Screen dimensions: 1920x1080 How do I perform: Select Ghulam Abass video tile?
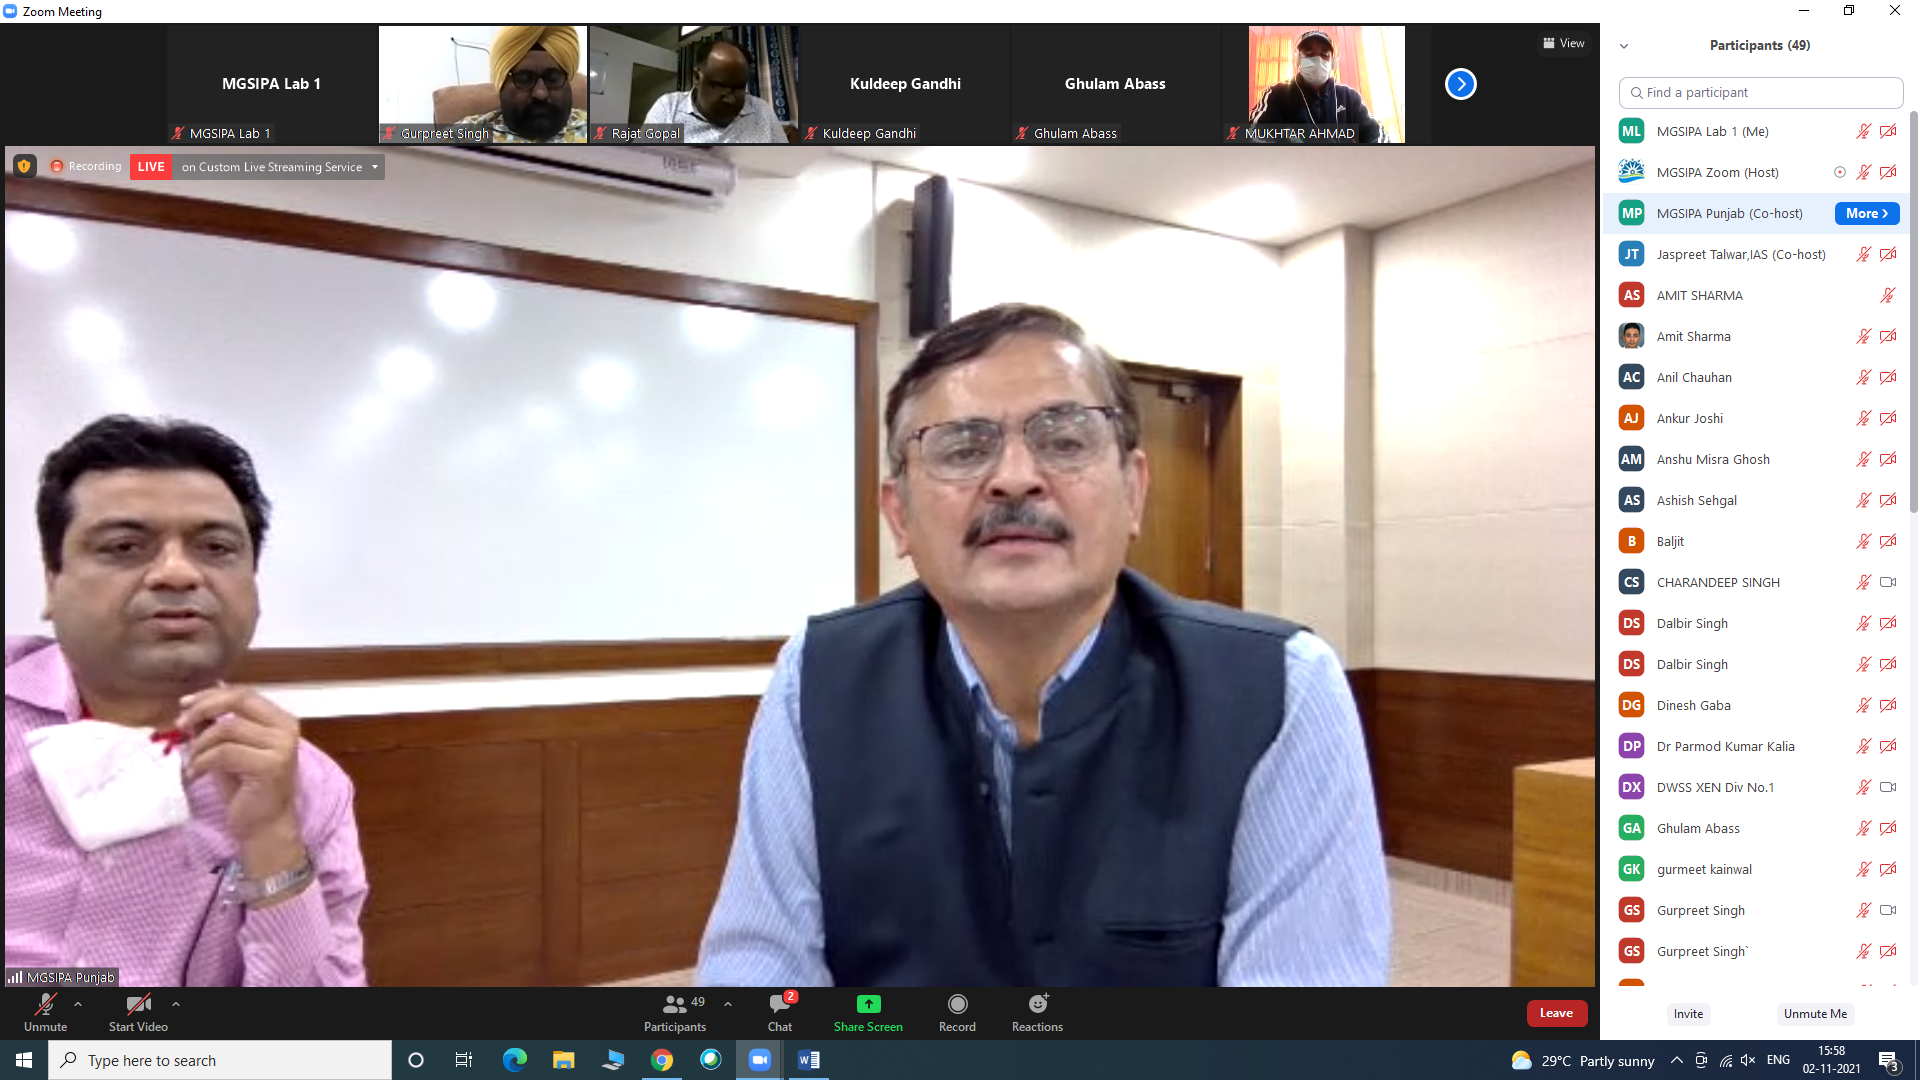click(x=1115, y=84)
